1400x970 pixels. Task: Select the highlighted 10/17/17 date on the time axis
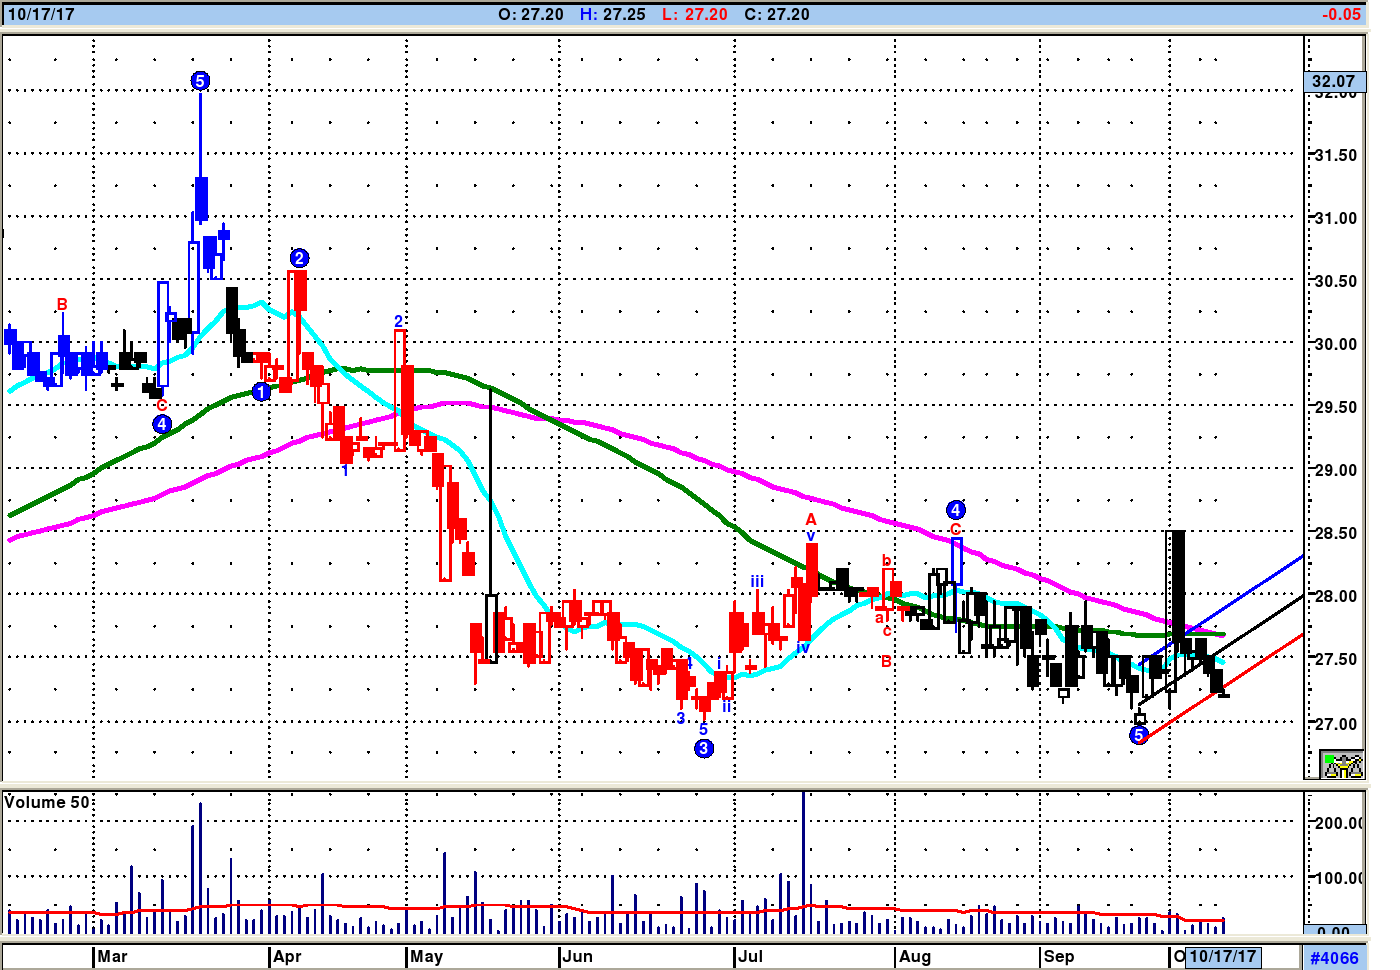[1222, 956]
